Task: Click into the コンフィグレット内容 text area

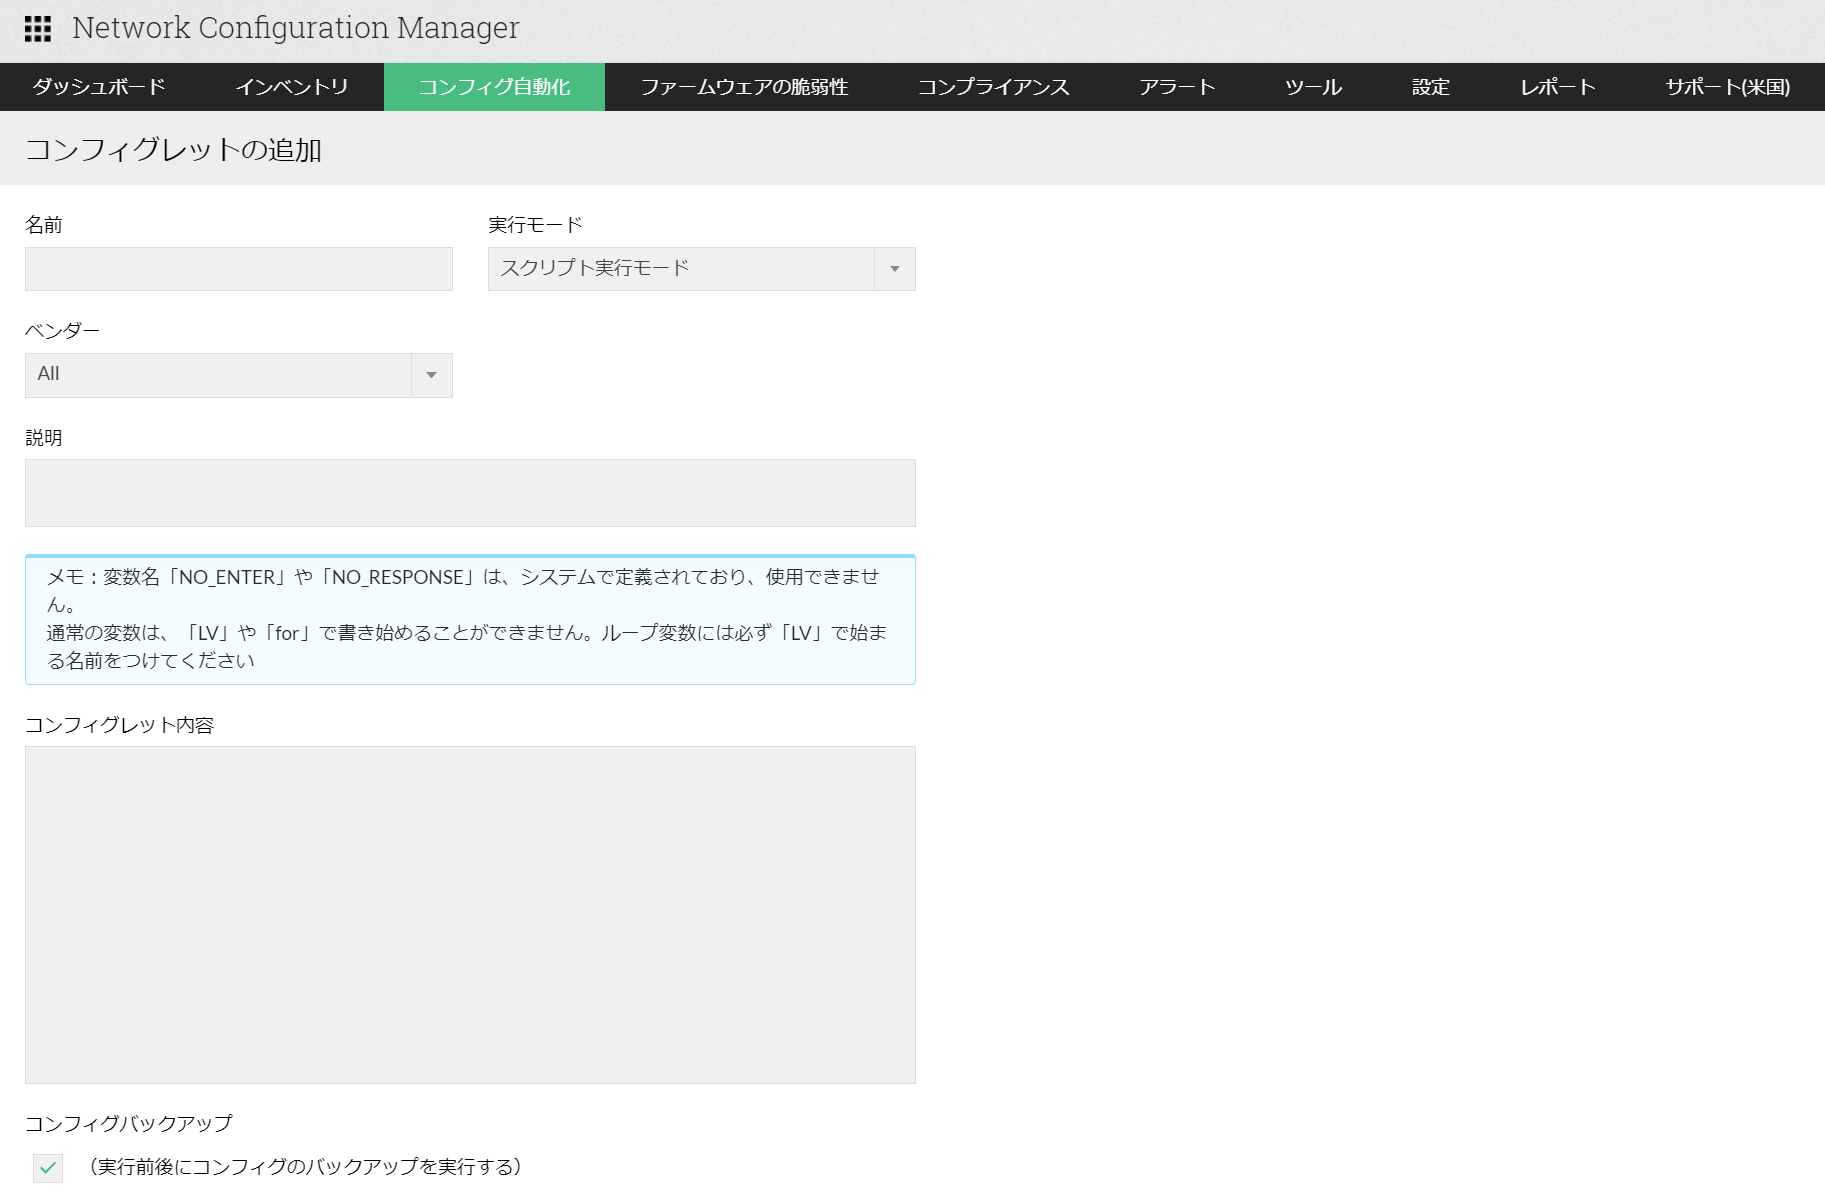Action: [470, 915]
